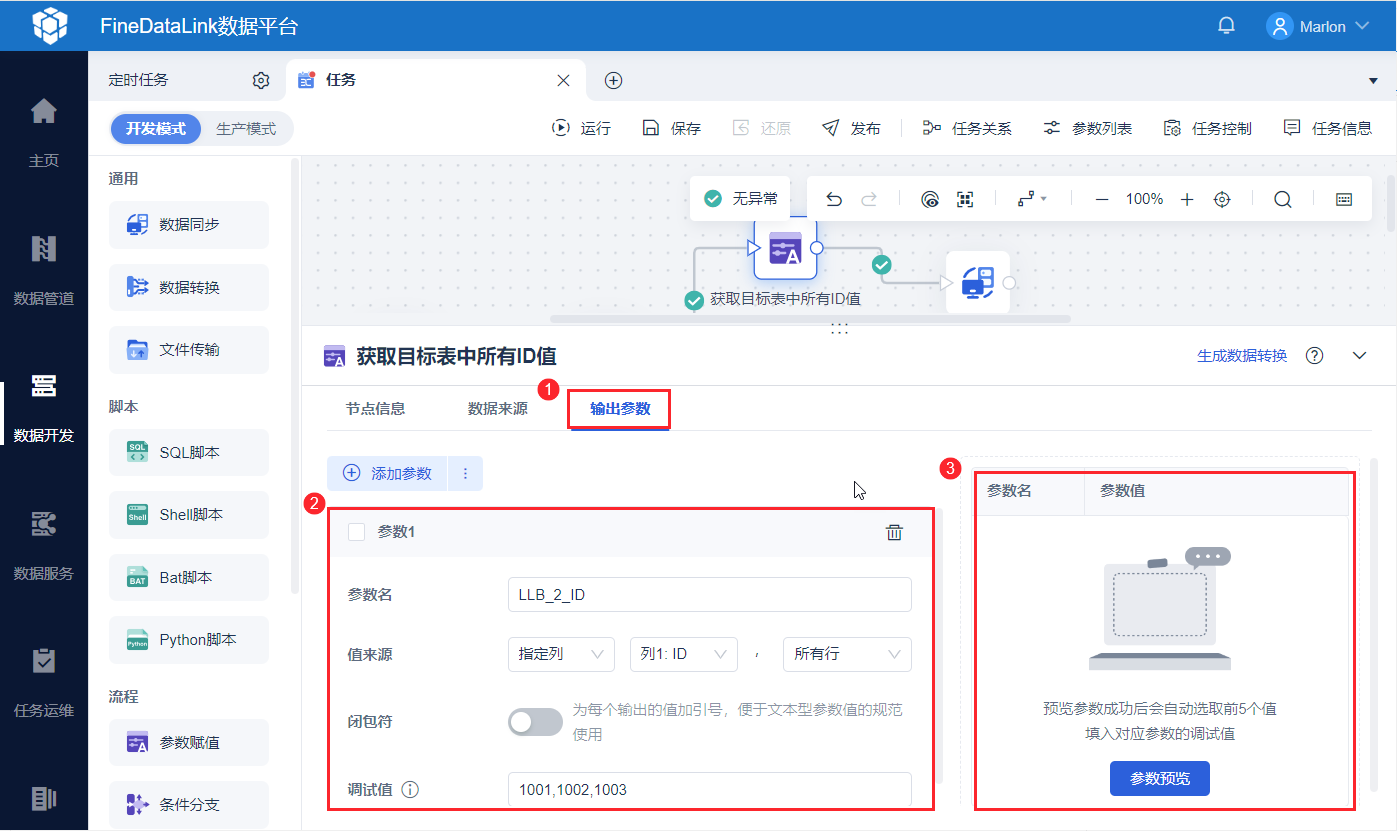Click the canvas overview eye icon
1397x831 pixels.
pyautogui.click(x=930, y=199)
